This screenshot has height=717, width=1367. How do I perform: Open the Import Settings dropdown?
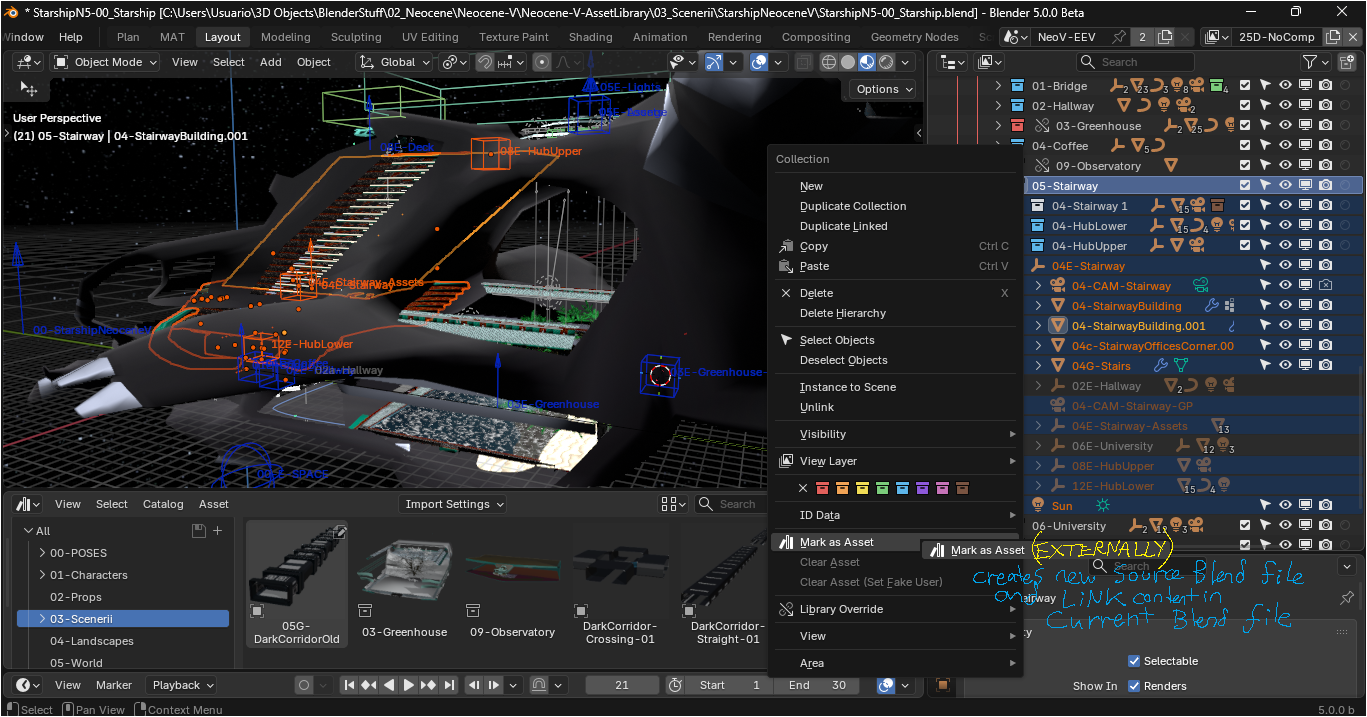pyautogui.click(x=453, y=504)
